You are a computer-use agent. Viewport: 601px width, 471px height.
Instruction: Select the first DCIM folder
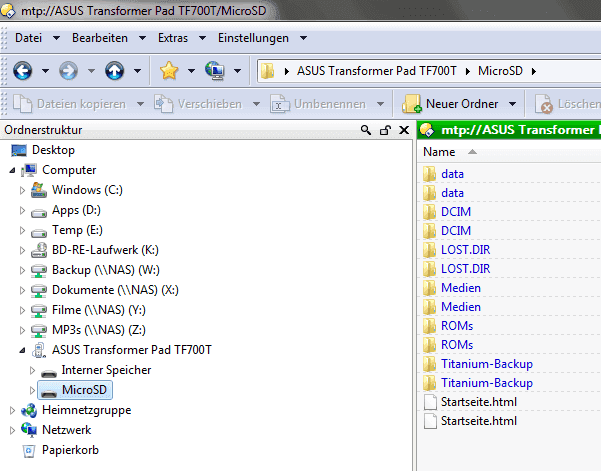pyautogui.click(x=456, y=212)
